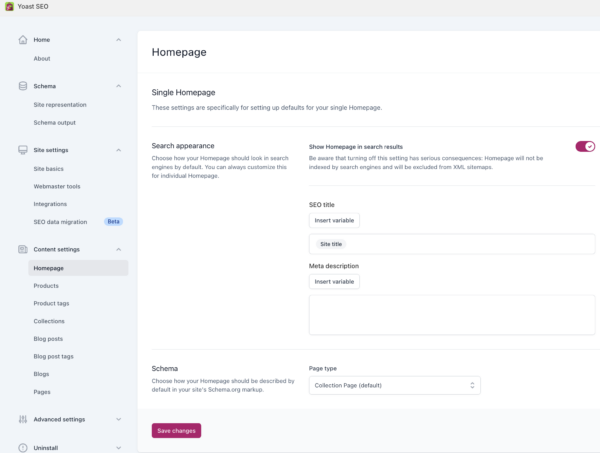Screen dimensions: 600x453
Task: Open the Page type dropdown
Action: 394,385
